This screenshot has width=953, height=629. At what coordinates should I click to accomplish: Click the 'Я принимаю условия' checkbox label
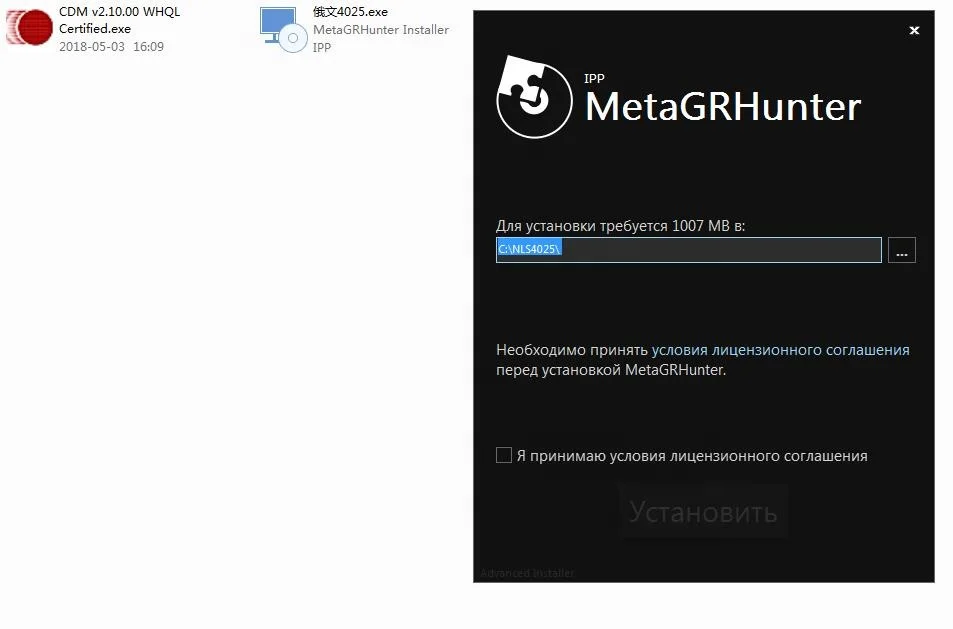coord(692,456)
